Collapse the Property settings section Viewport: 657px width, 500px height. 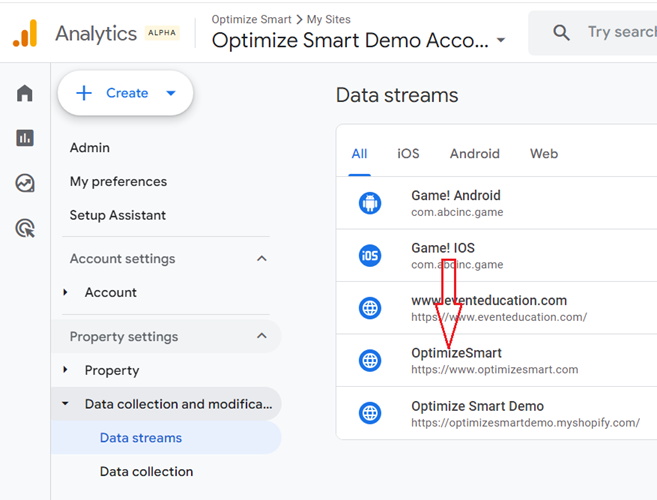pos(262,336)
